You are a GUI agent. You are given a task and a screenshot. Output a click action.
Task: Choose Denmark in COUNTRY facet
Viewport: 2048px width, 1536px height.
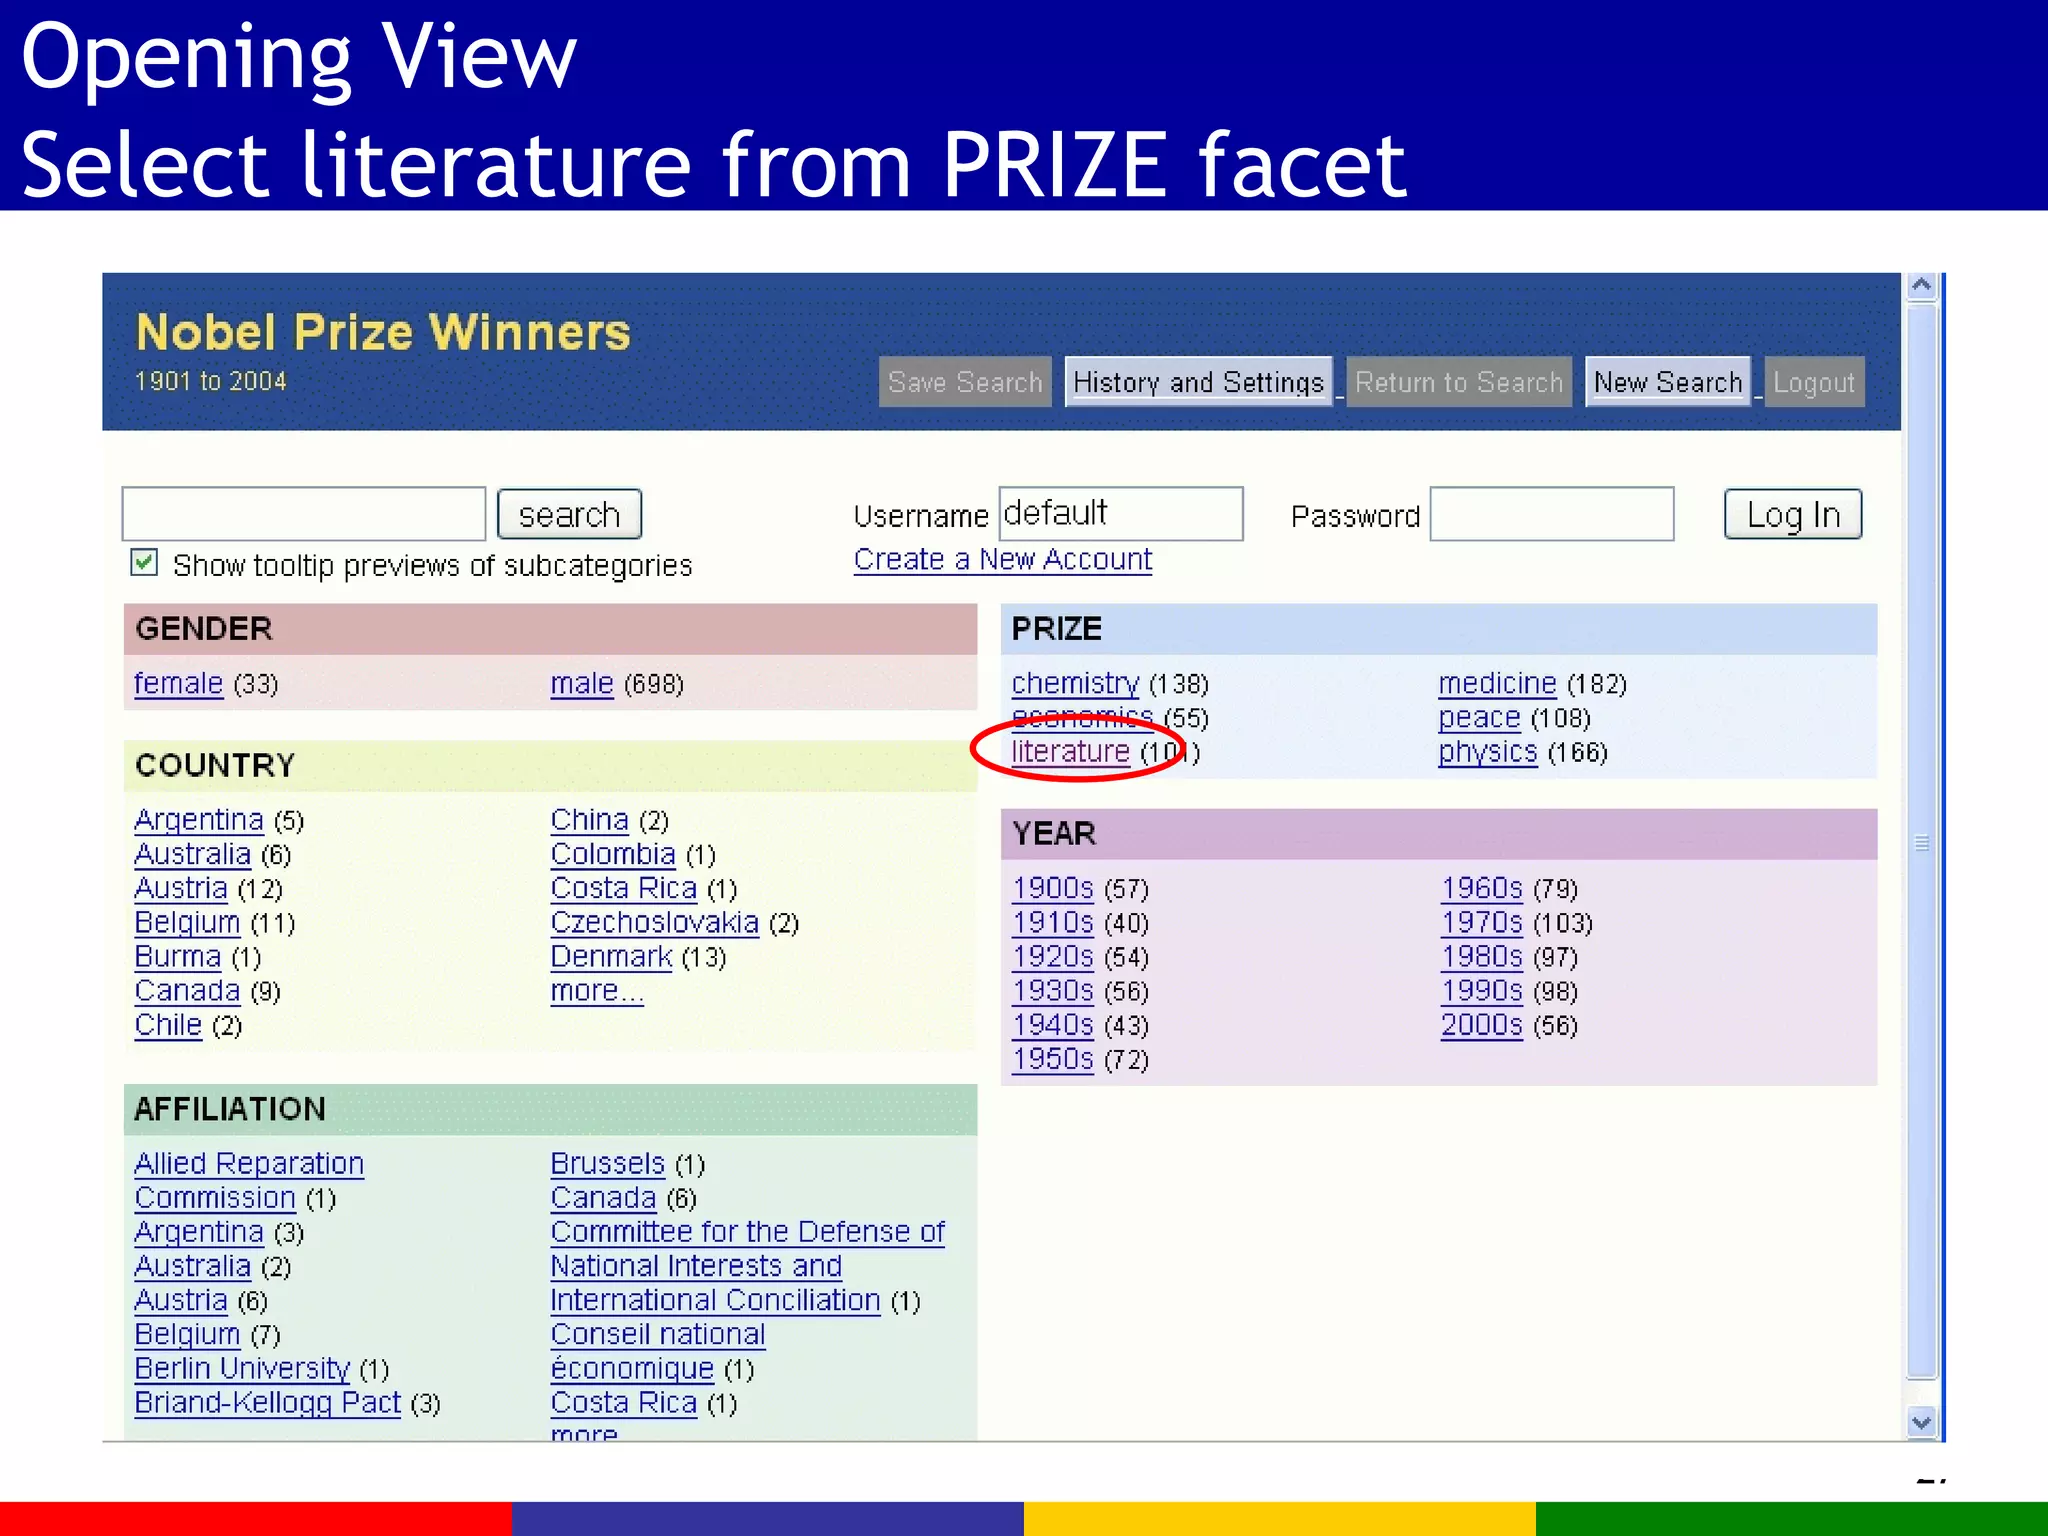pyautogui.click(x=612, y=956)
